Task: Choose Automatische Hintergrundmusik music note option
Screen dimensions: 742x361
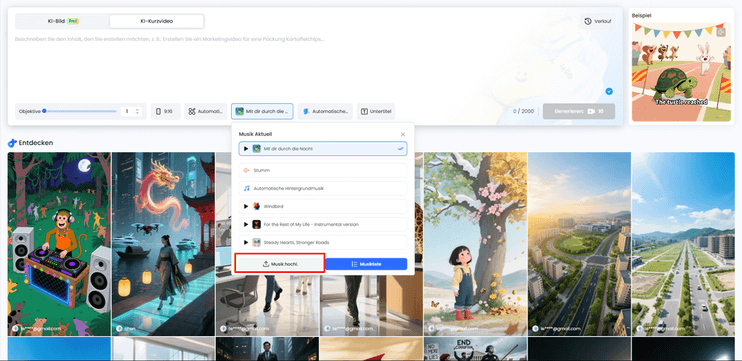Action: pos(323,188)
